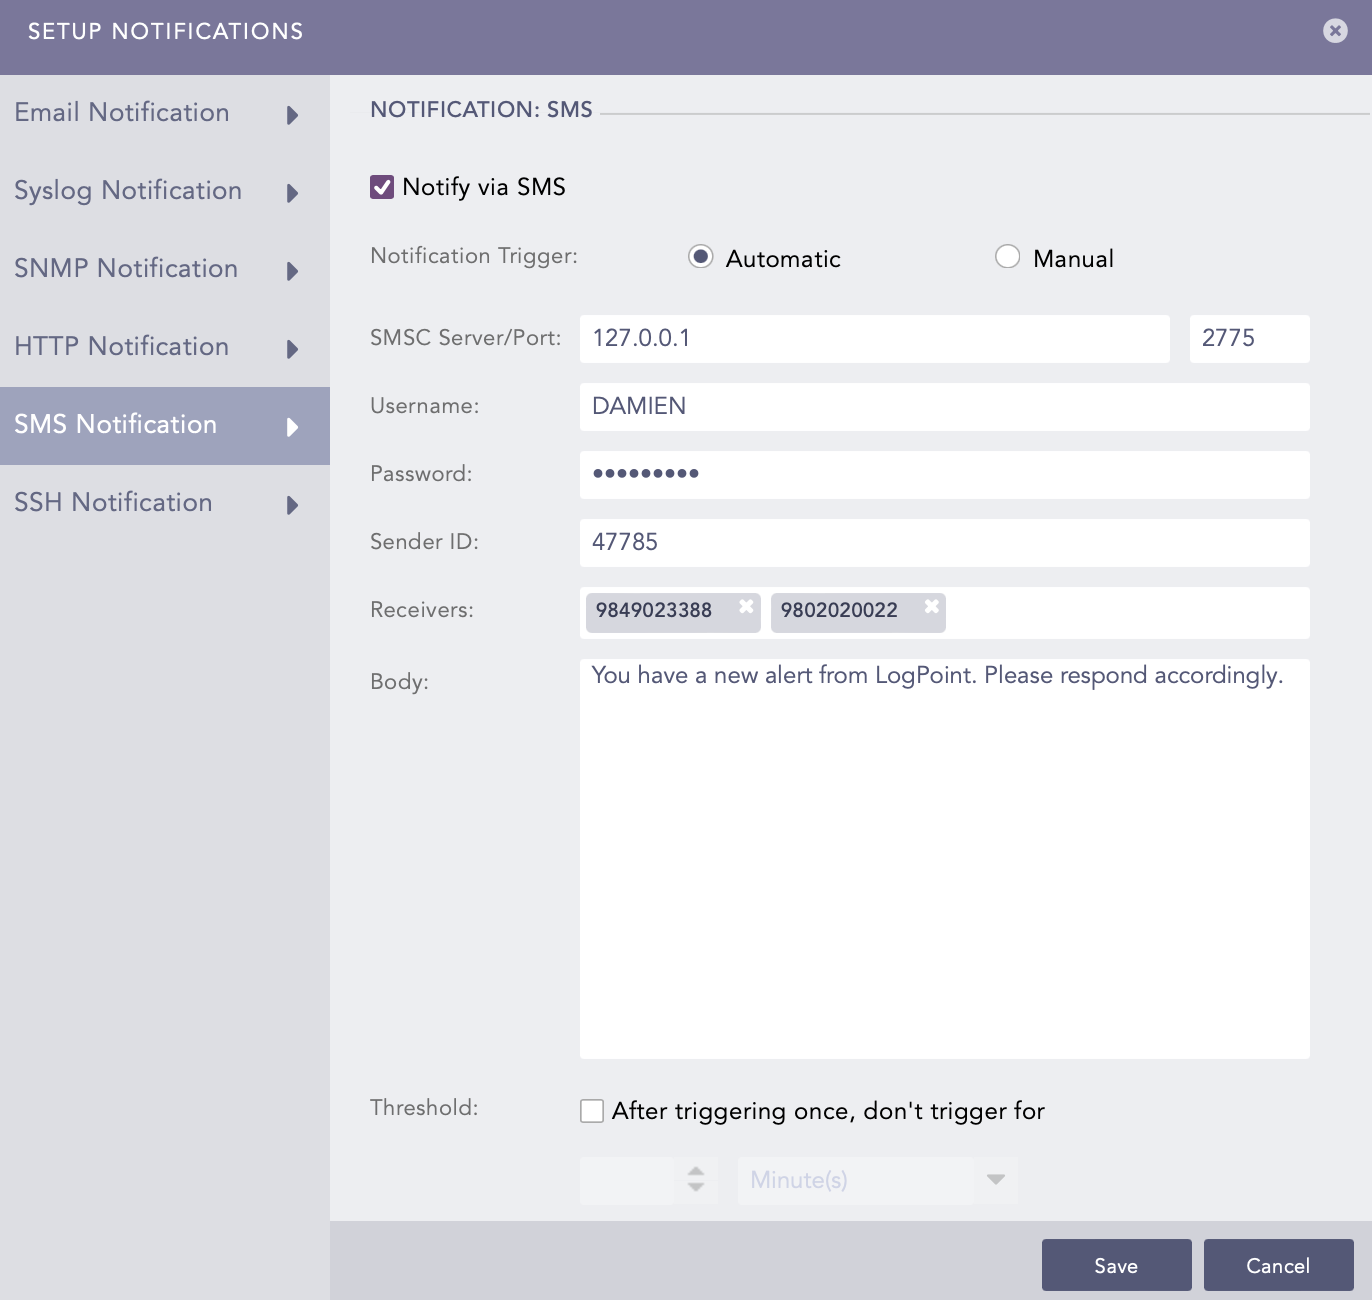Click arrow icon beside Syslog Notification
1372x1300 pixels.
[x=292, y=193]
